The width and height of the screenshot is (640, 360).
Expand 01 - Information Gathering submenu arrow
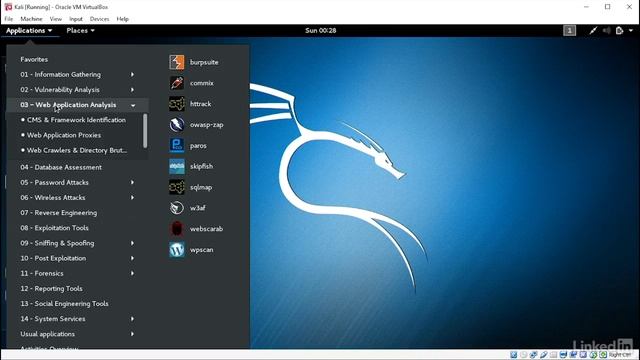[x=132, y=74]
